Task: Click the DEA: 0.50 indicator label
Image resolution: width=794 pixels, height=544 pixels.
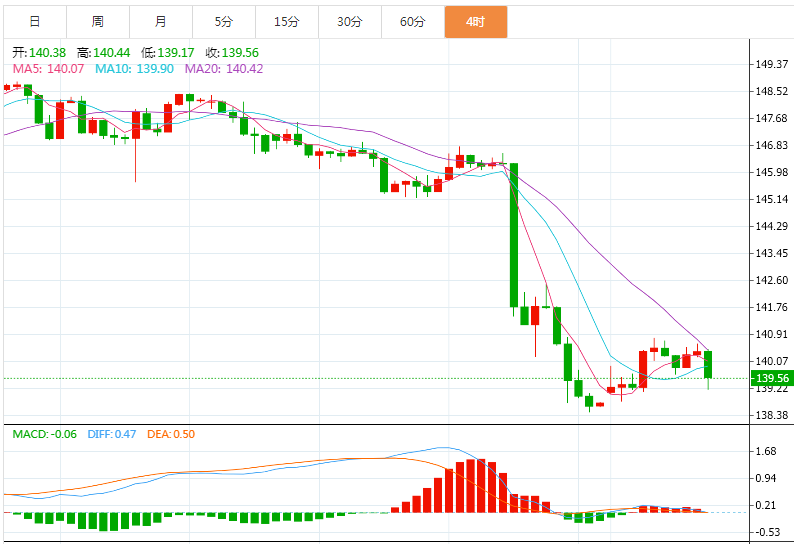Action: point(171,435)
